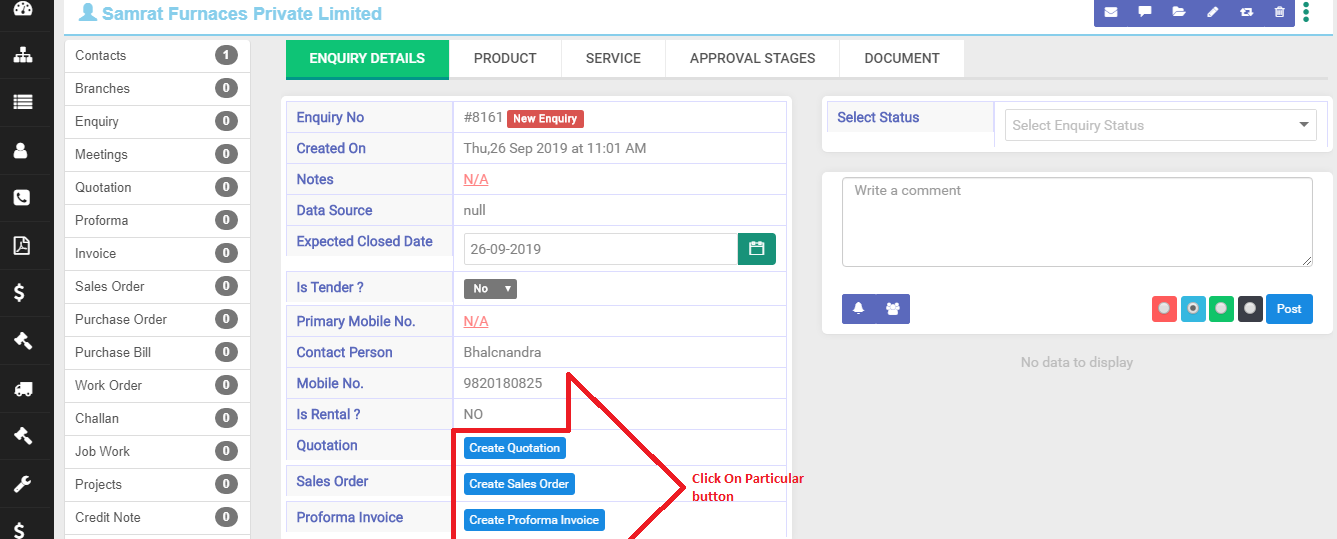The width and height of the screenshot is (1337, 539).
Task: Select the blue comment color option
Action: point(1193,309)
